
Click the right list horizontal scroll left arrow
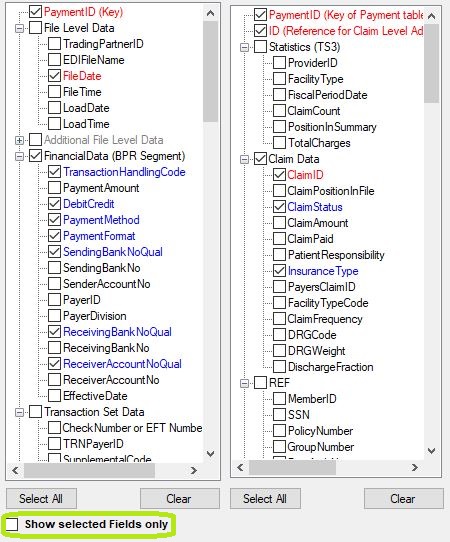240,467
